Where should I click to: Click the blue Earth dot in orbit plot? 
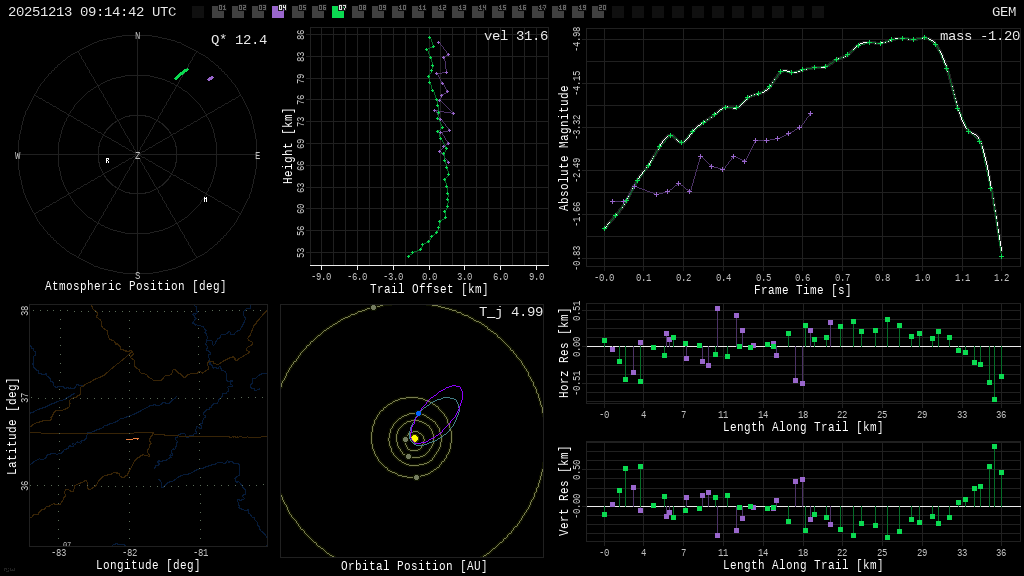(419, 414)
